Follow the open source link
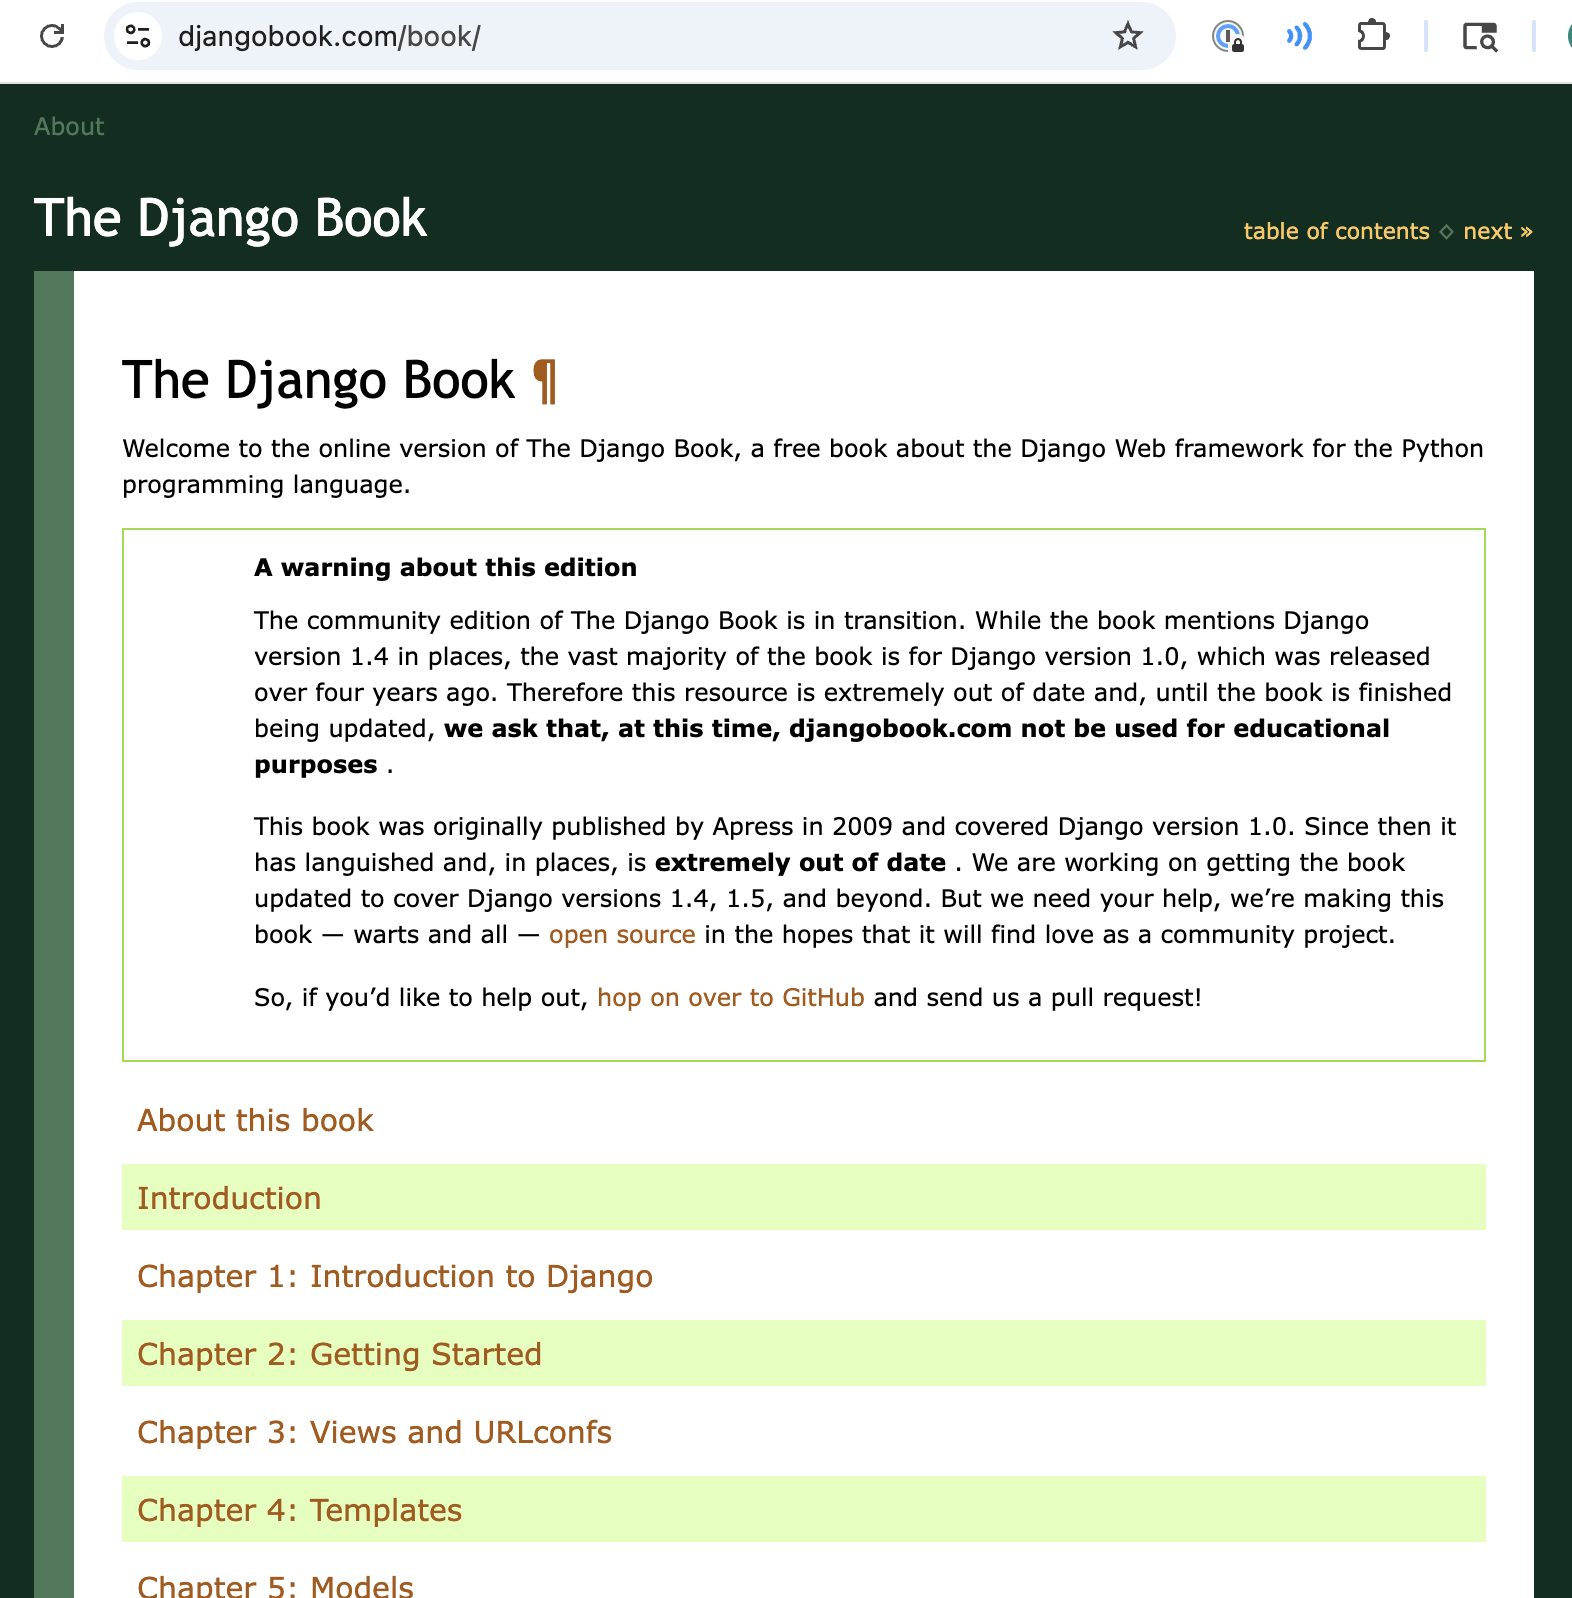Viewport: 1572px width, 1598px height. (622, 935)
